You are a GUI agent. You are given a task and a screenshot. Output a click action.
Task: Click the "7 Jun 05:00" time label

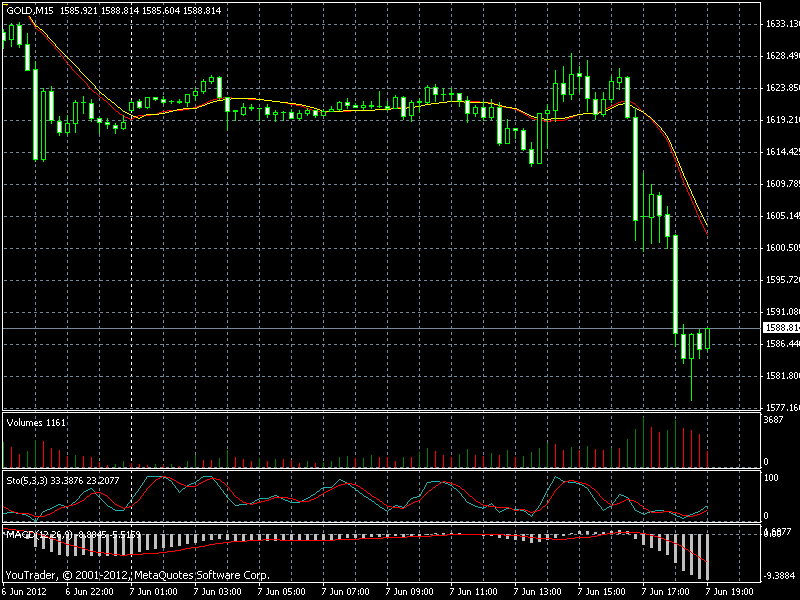[282, 592]
